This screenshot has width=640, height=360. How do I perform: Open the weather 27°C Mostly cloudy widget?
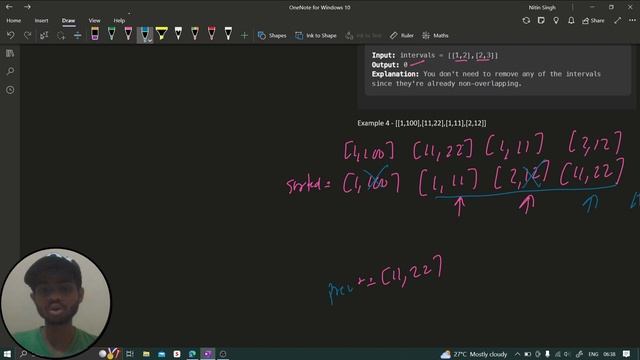click(474, 354)
